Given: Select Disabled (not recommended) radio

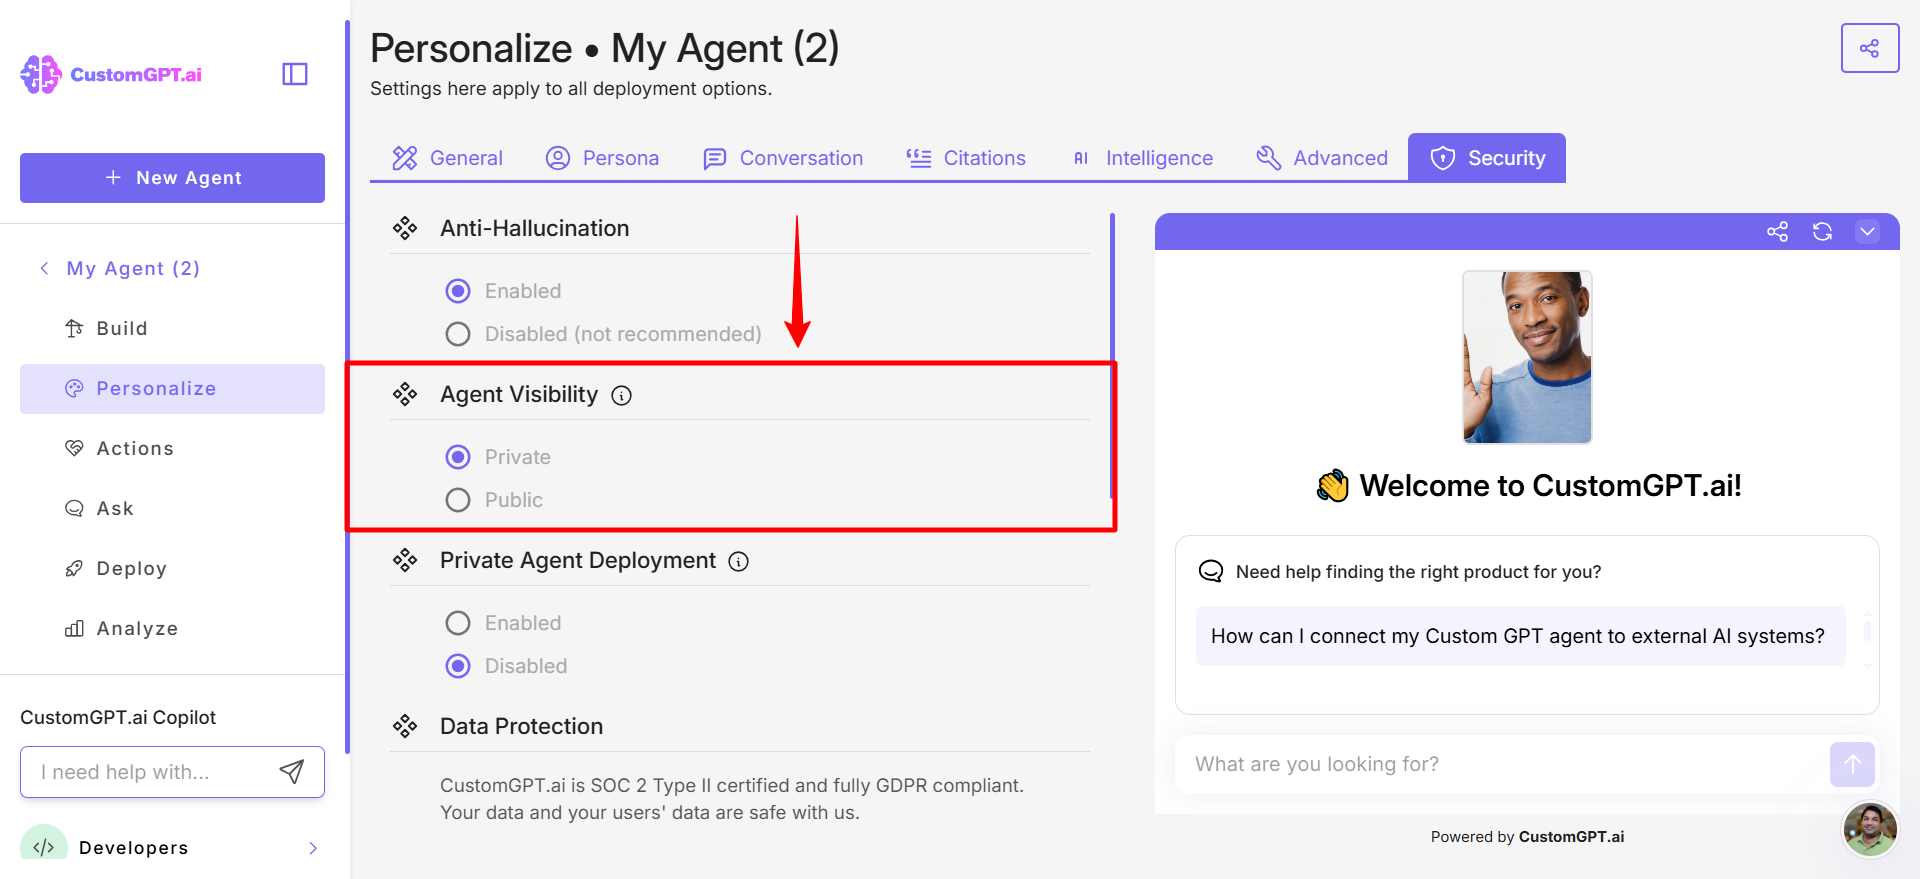Looking at the screenshot, I should click(x=458, y=334).
